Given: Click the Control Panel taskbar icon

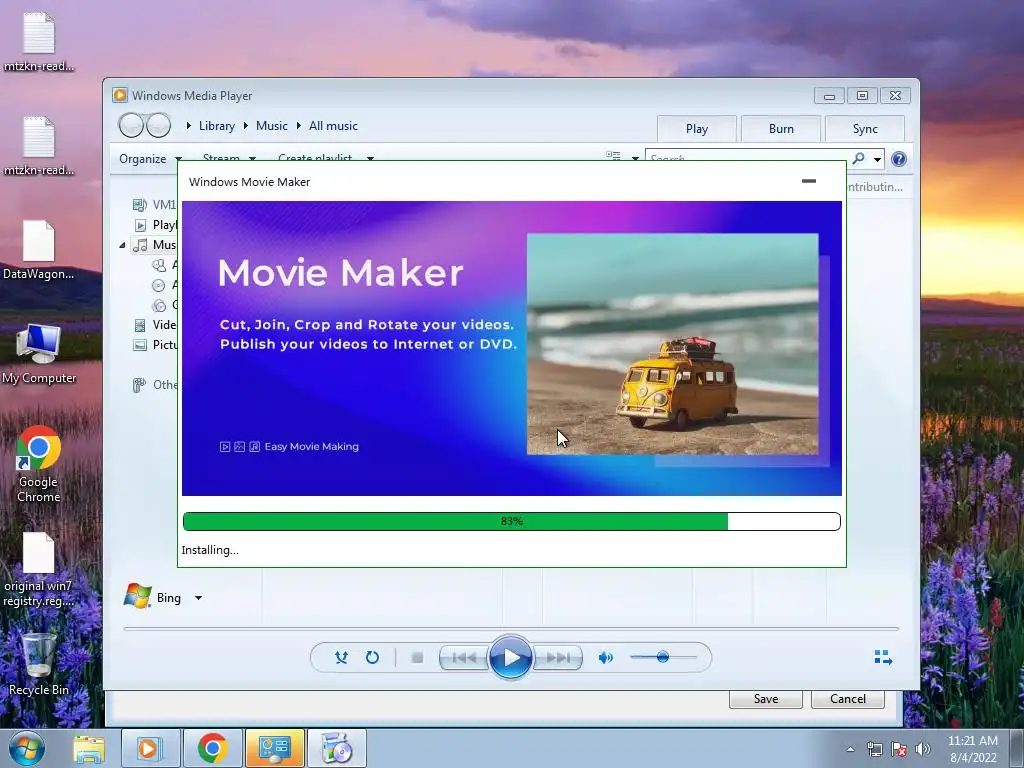Looking at the screenshot, I should point(274,748).
